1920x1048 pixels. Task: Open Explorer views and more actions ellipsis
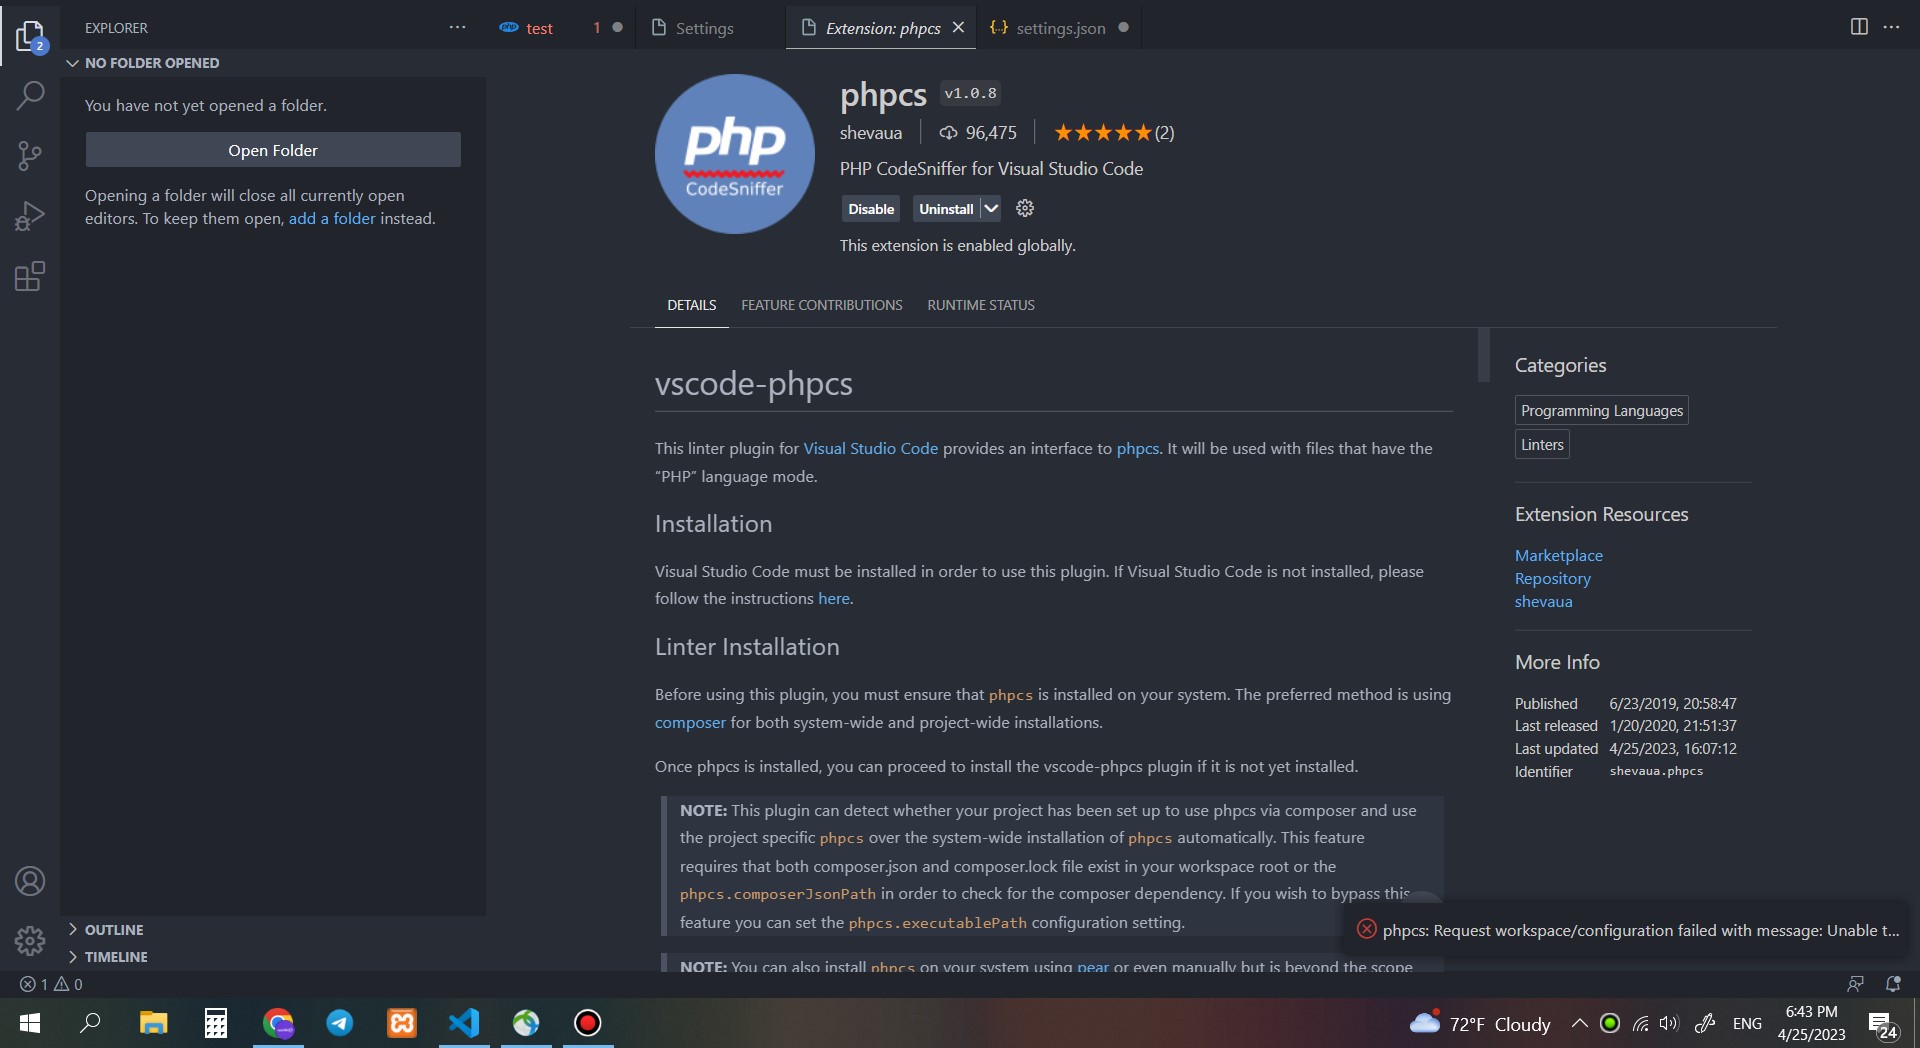pos(457,28)
